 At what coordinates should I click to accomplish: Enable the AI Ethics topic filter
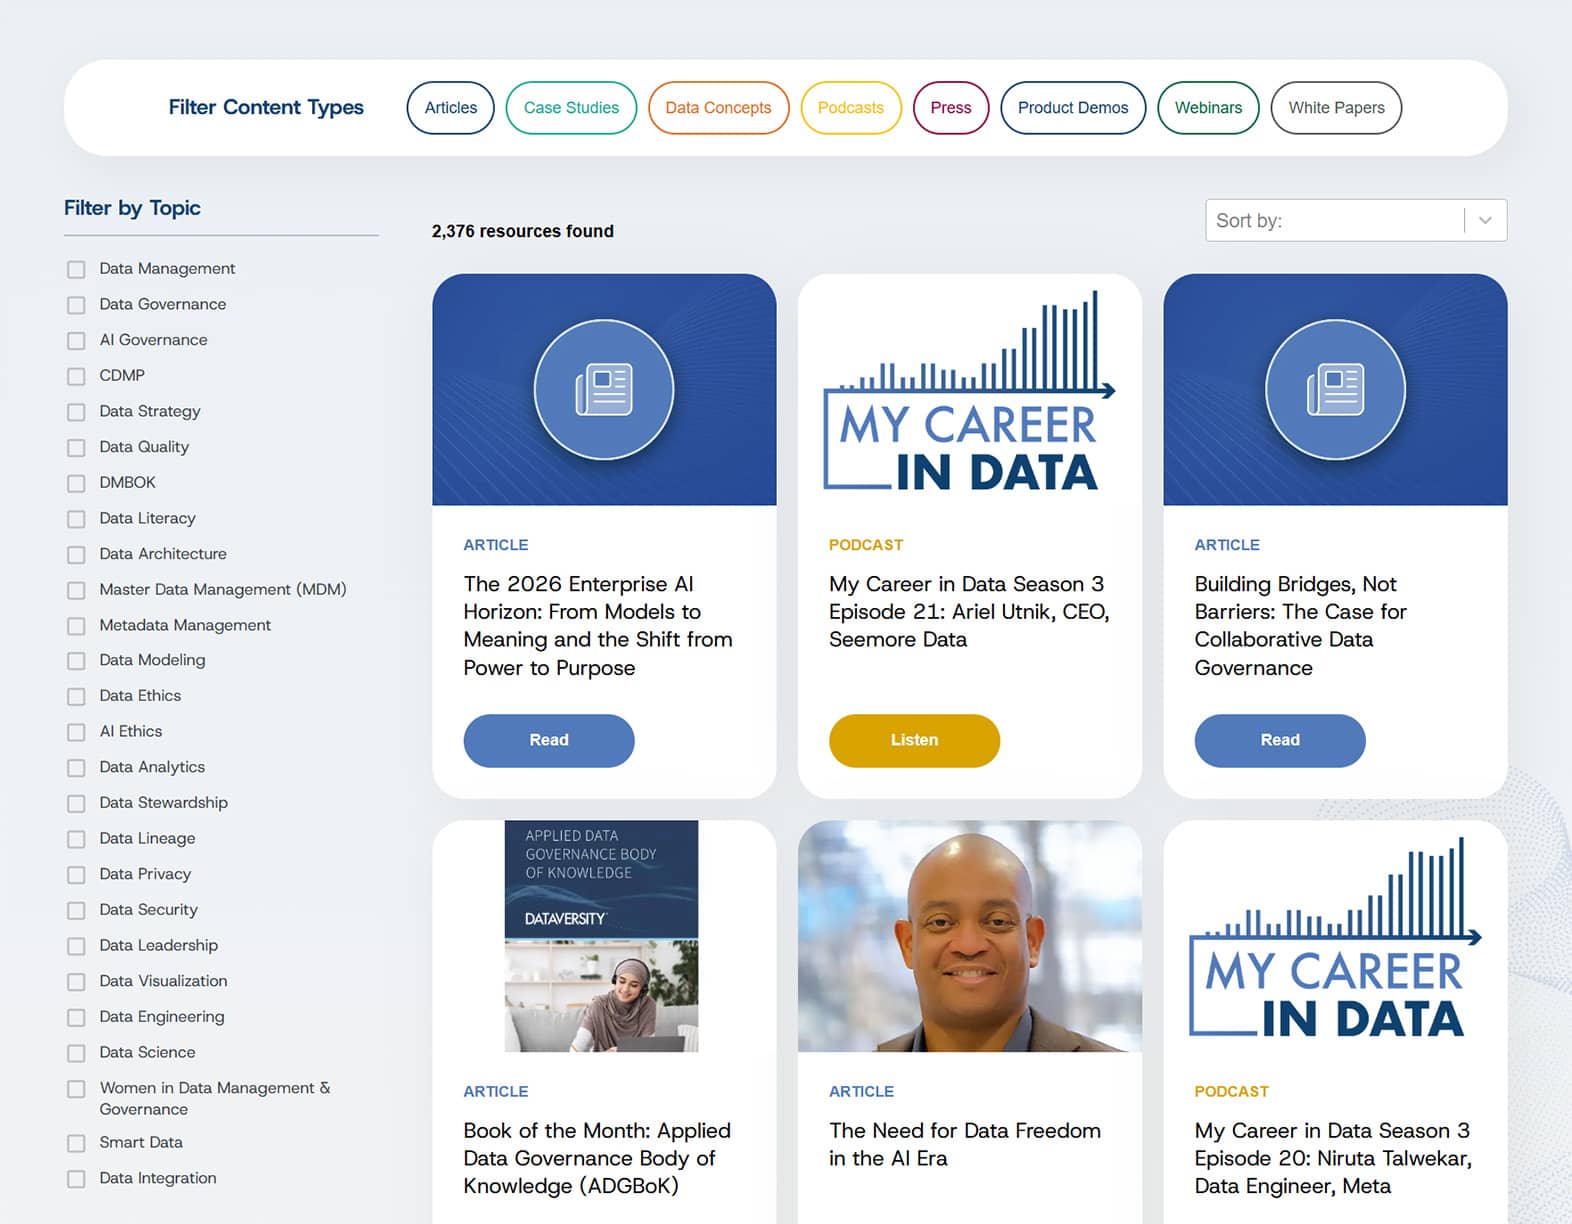76,732
